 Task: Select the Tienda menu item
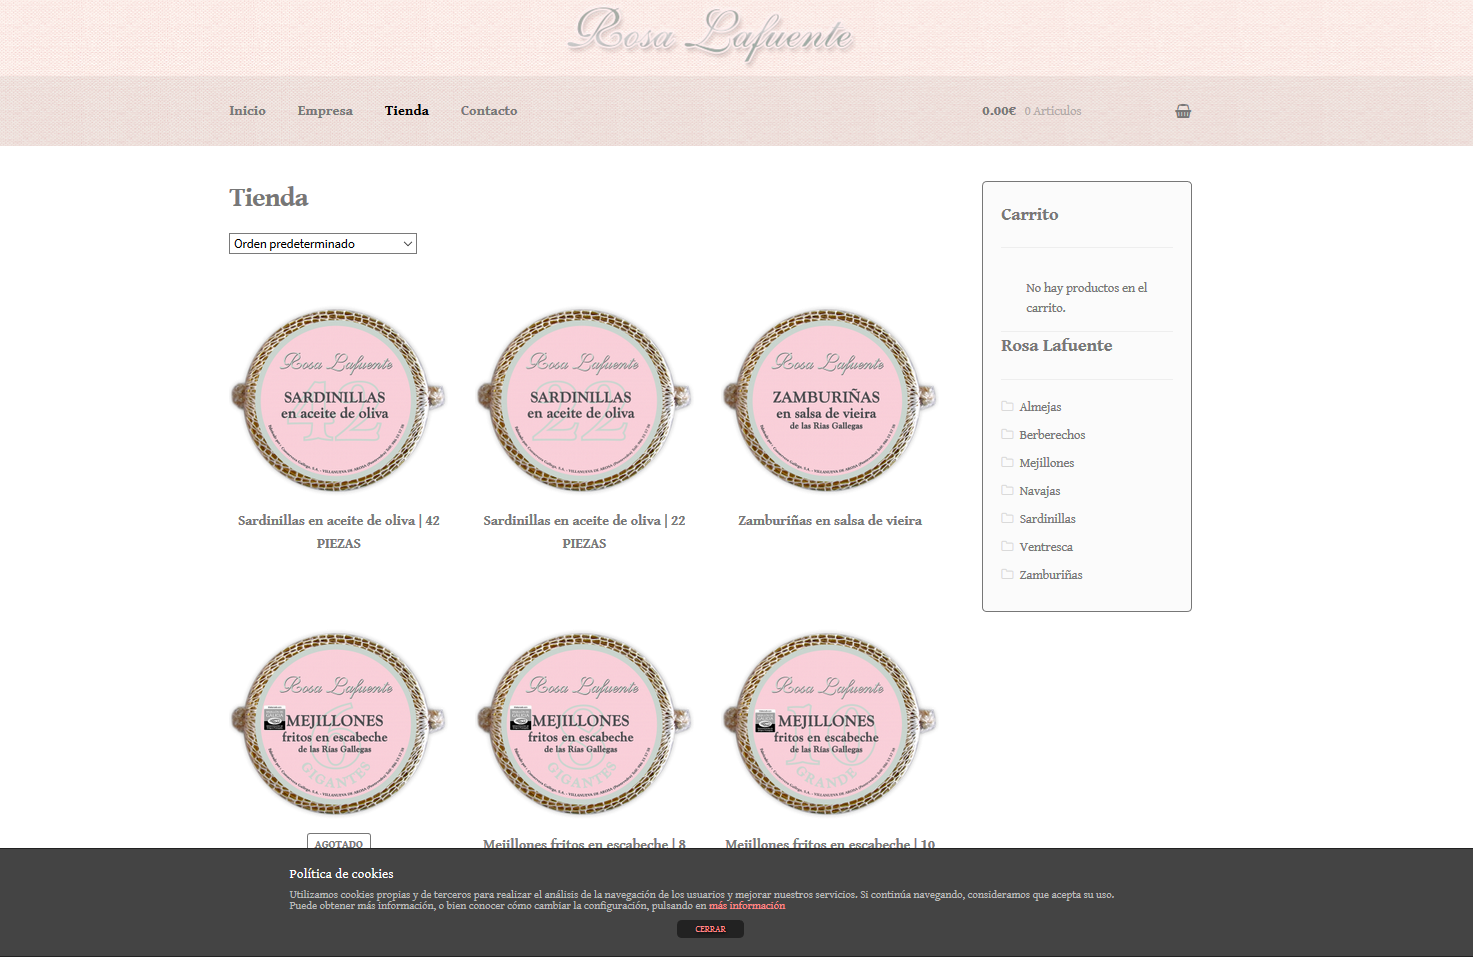click(x=407, y=111)
